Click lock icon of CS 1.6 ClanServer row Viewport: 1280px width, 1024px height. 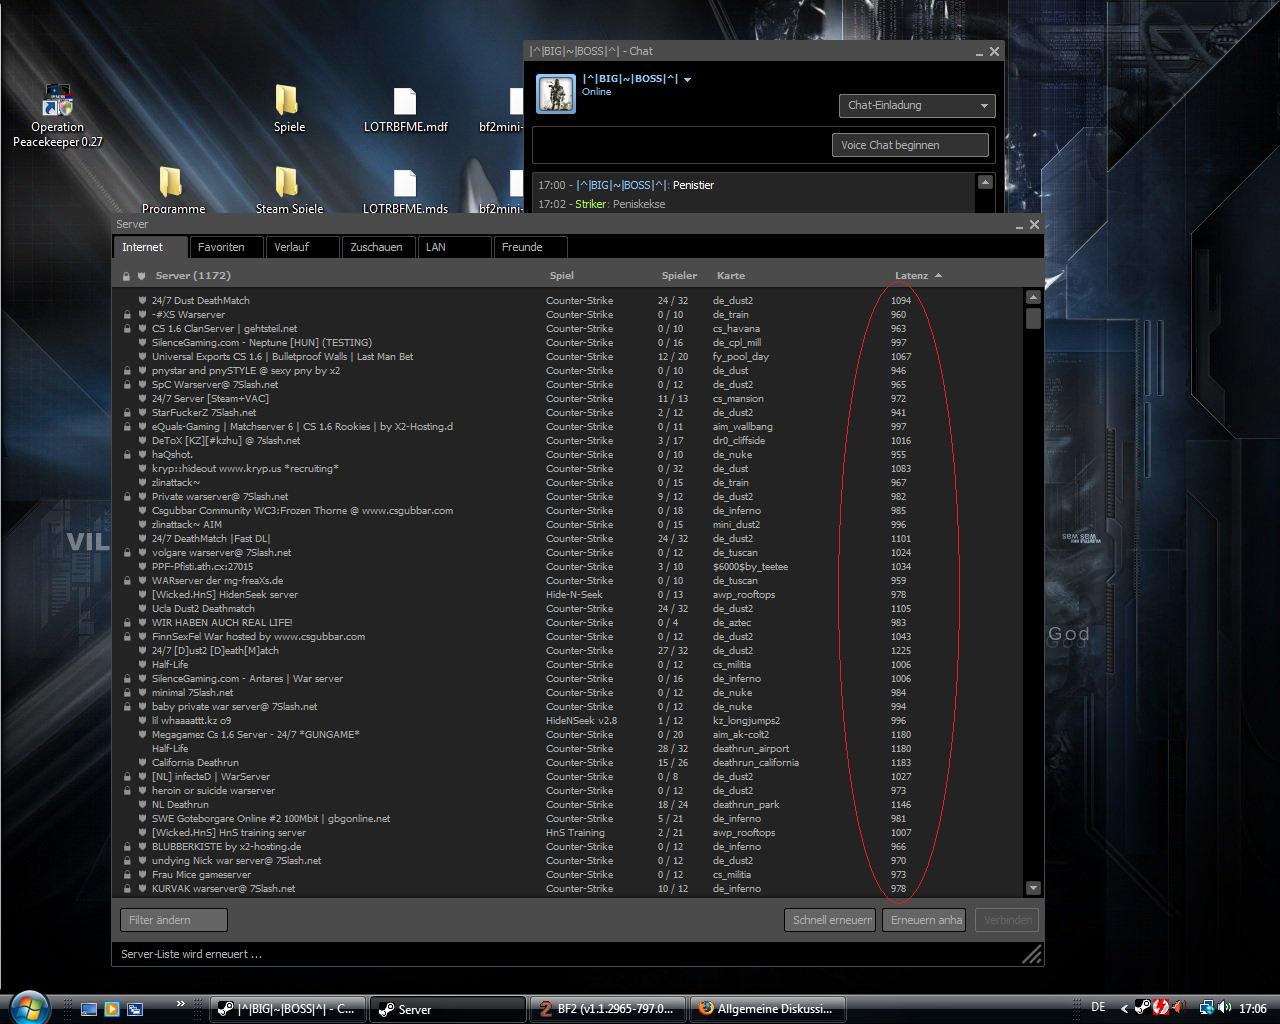pos(127,329)
